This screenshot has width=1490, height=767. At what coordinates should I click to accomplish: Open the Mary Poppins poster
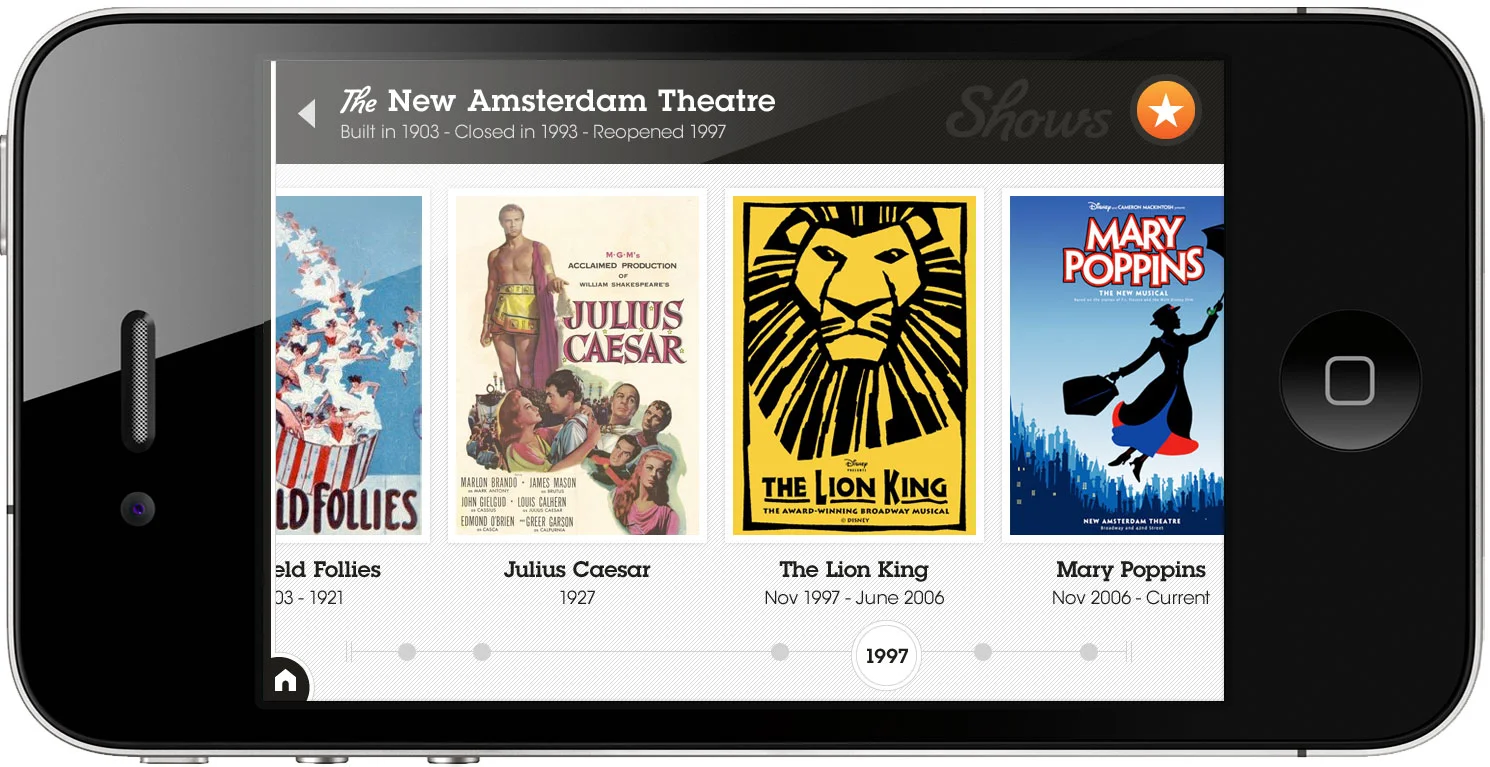[x=1116, y=365]
